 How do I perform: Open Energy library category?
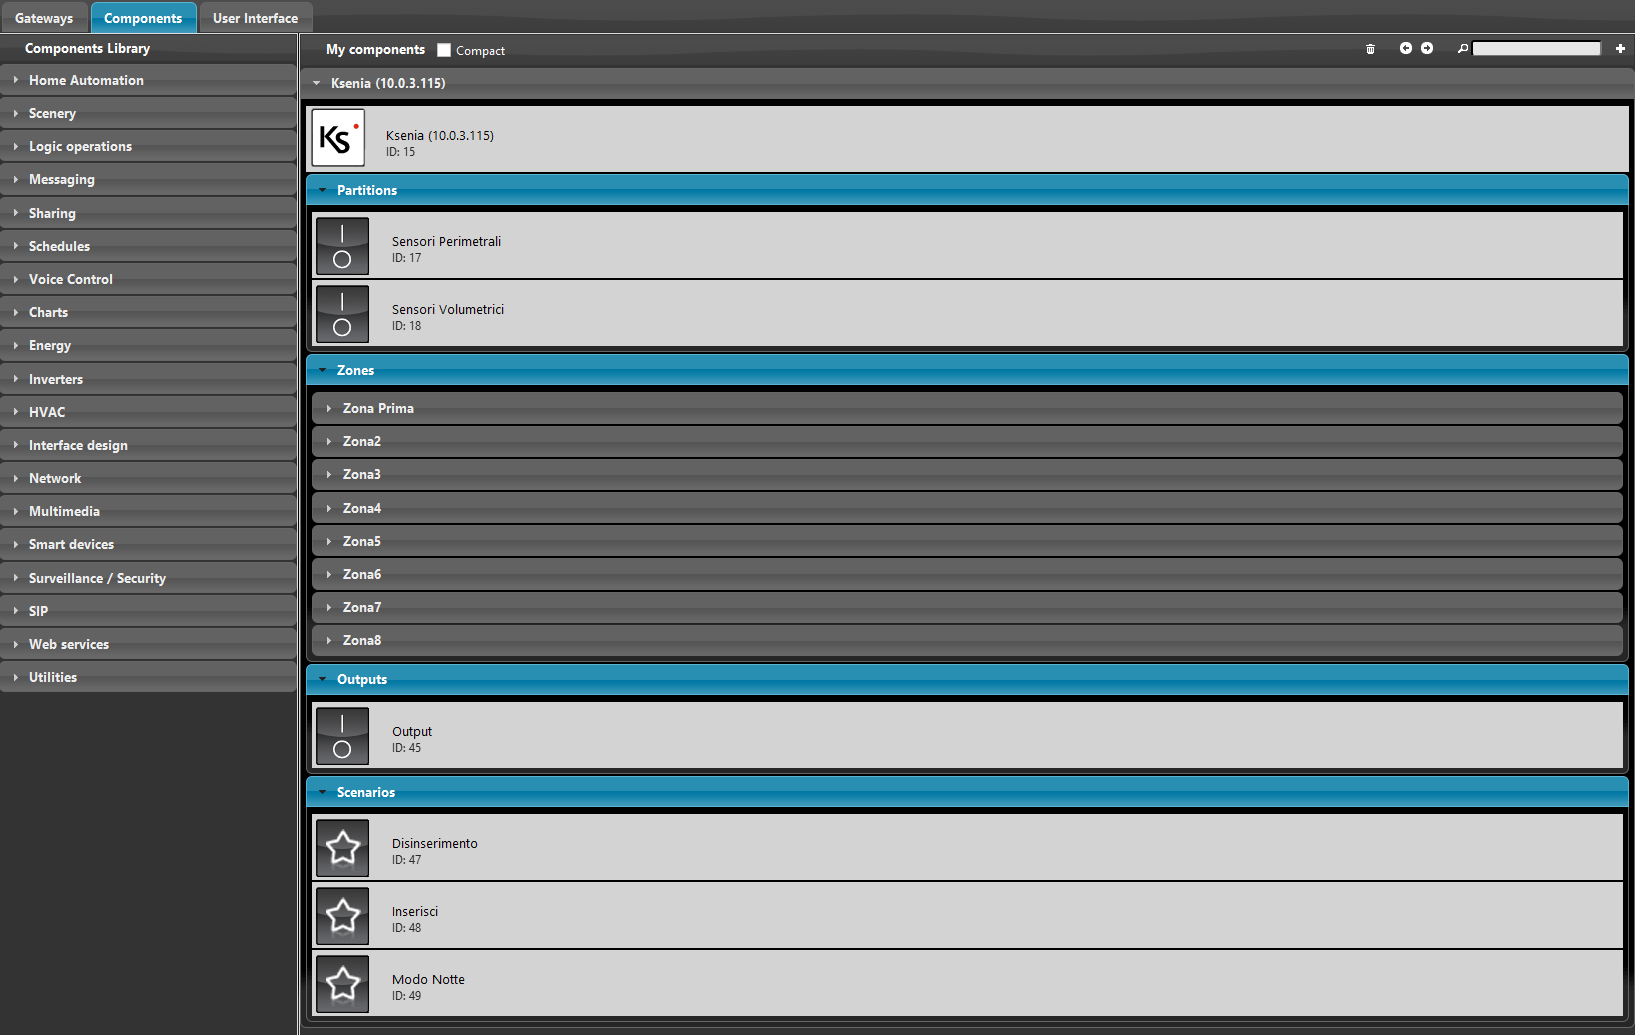pyautogui.click(x=148, y=345)
